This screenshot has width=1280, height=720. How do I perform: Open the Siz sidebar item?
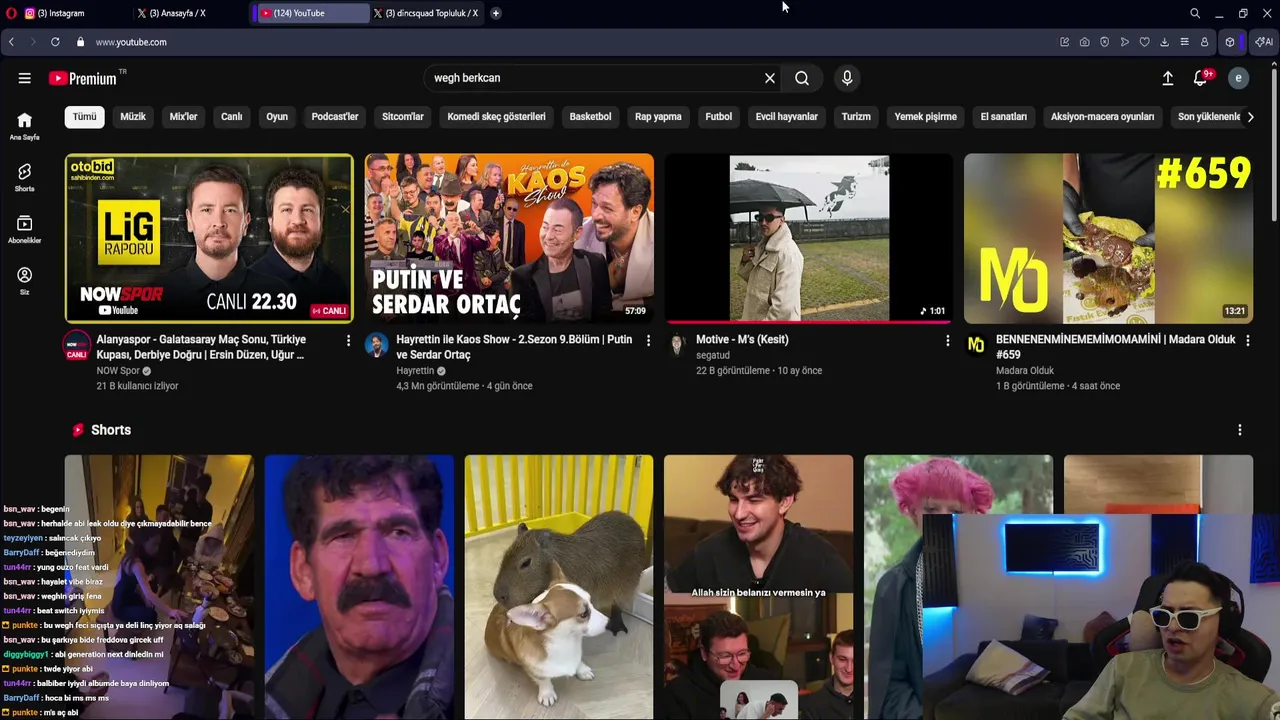point(25,281)
